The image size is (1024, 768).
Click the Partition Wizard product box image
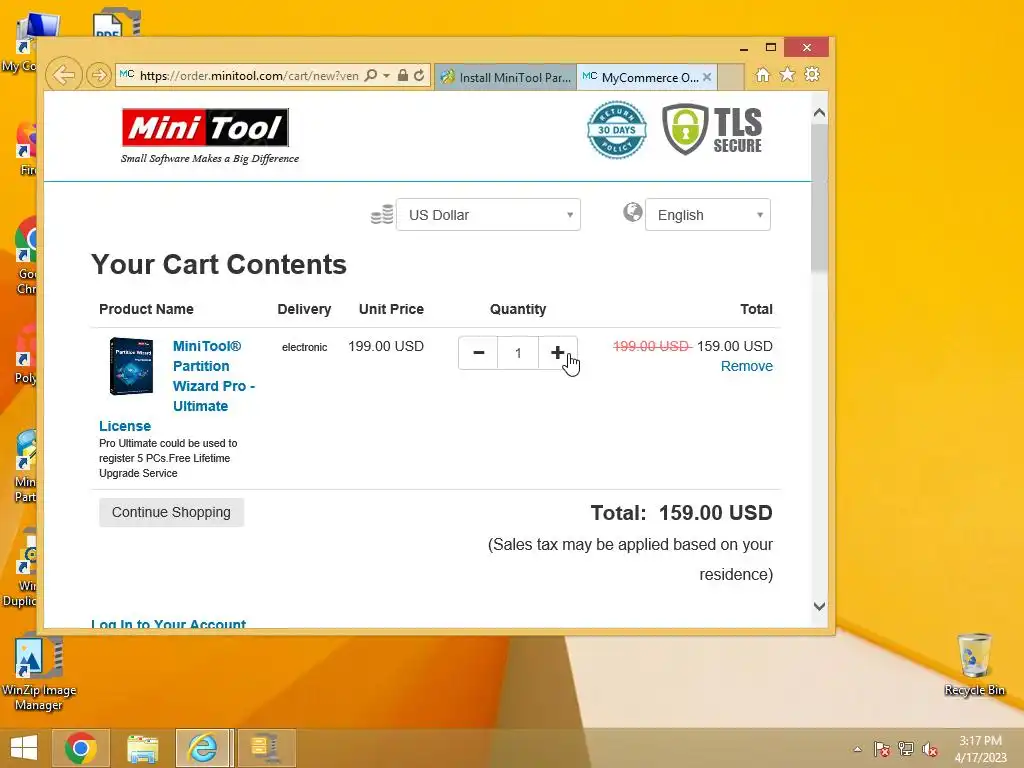(x=131, y=366)
